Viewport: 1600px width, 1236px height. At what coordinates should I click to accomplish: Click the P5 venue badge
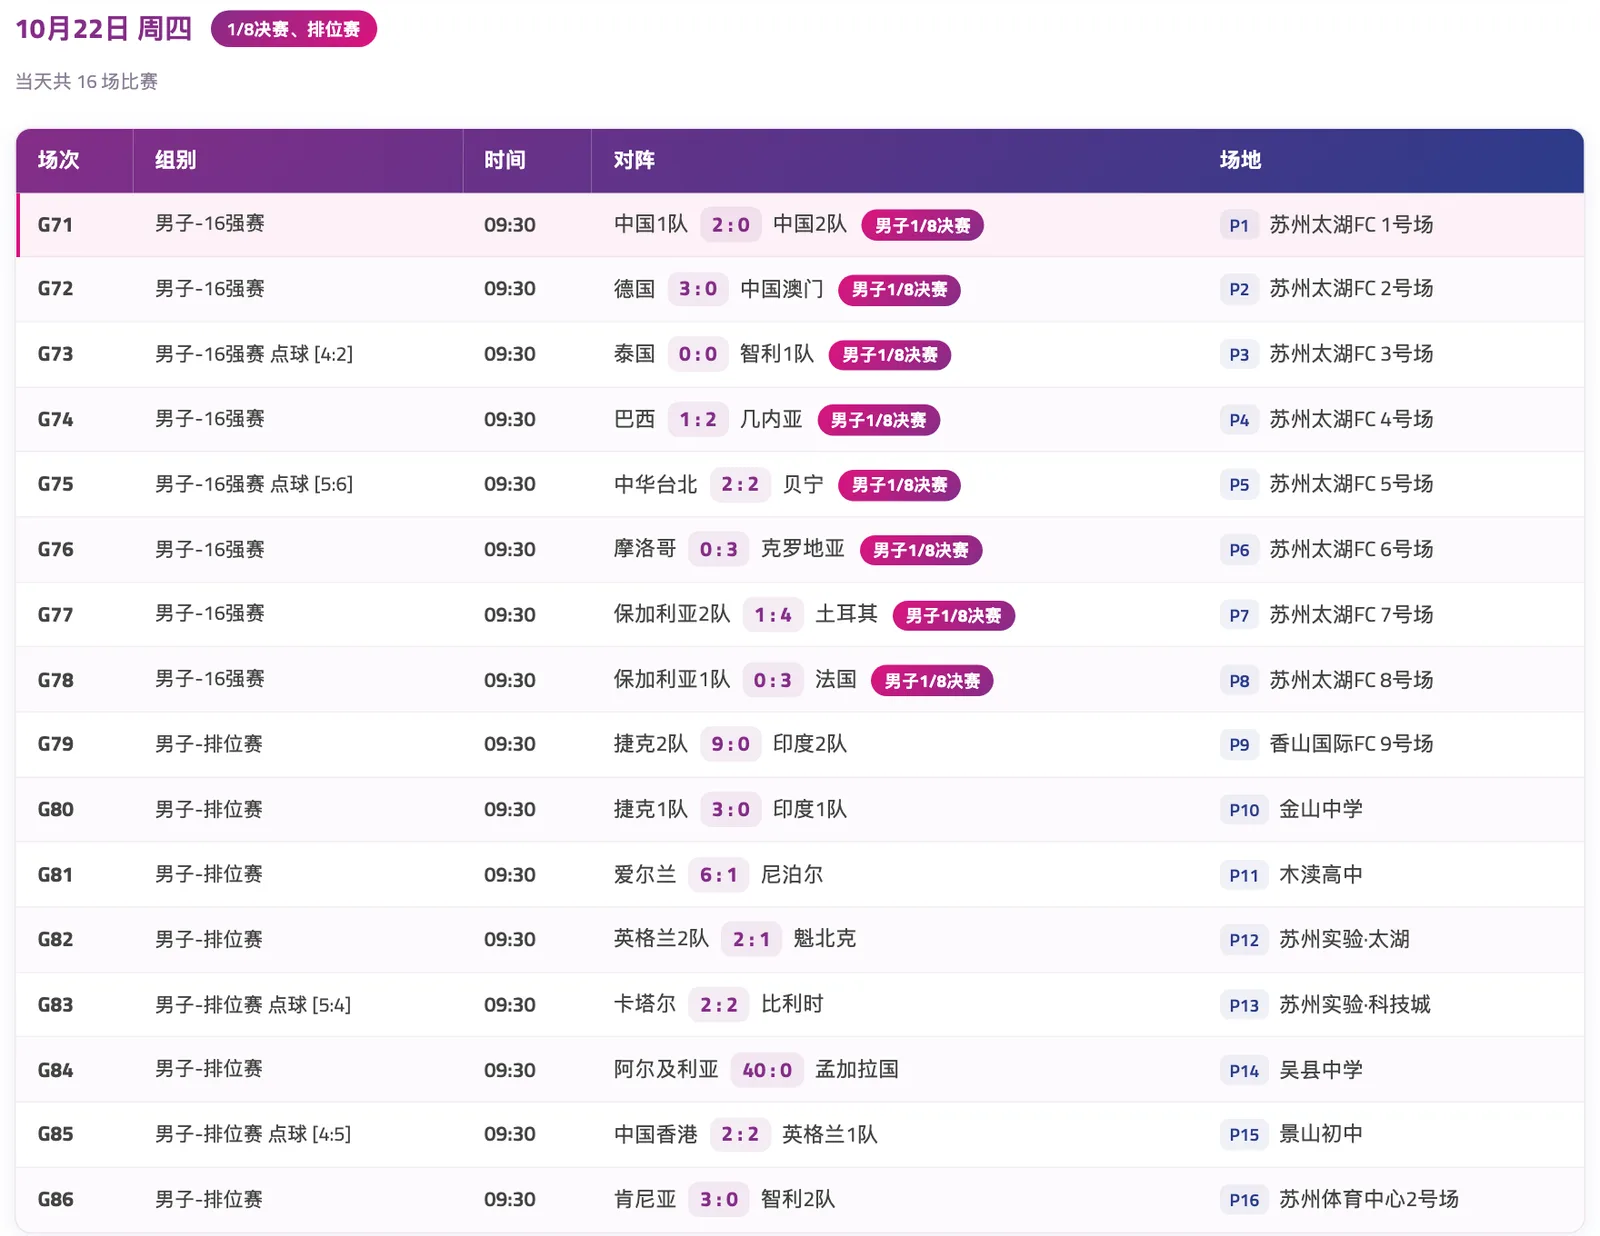[x=1239, y=484]
